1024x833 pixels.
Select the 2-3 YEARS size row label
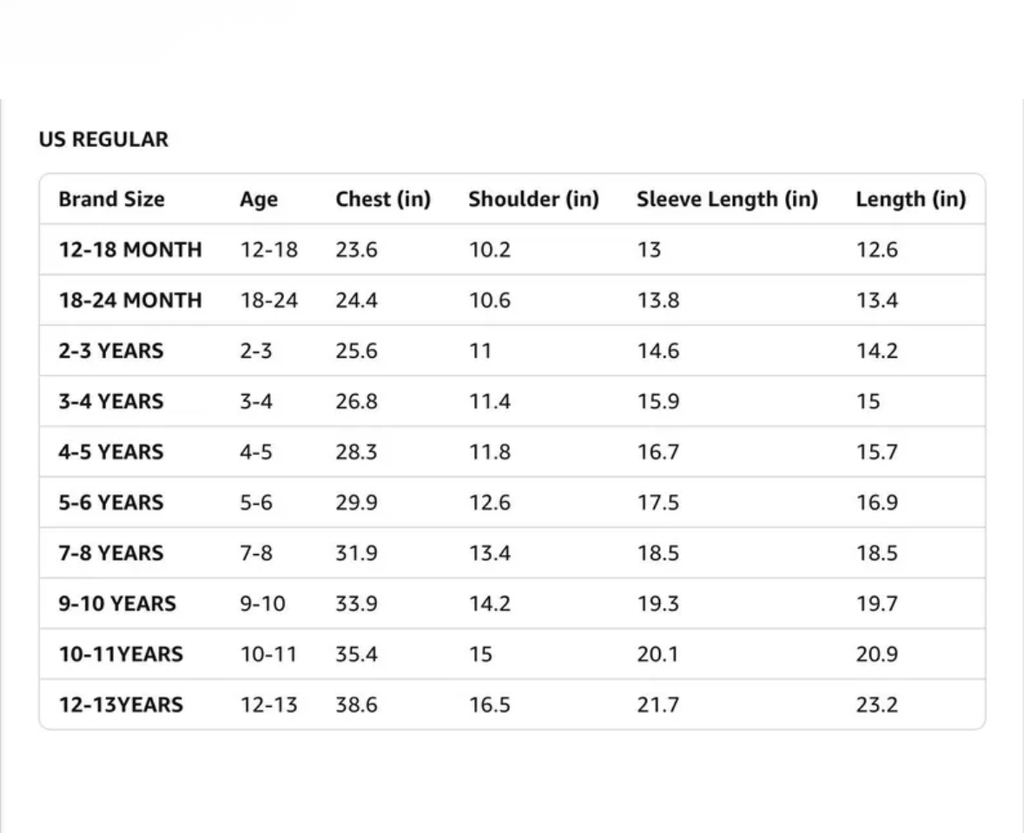point(111,351)
